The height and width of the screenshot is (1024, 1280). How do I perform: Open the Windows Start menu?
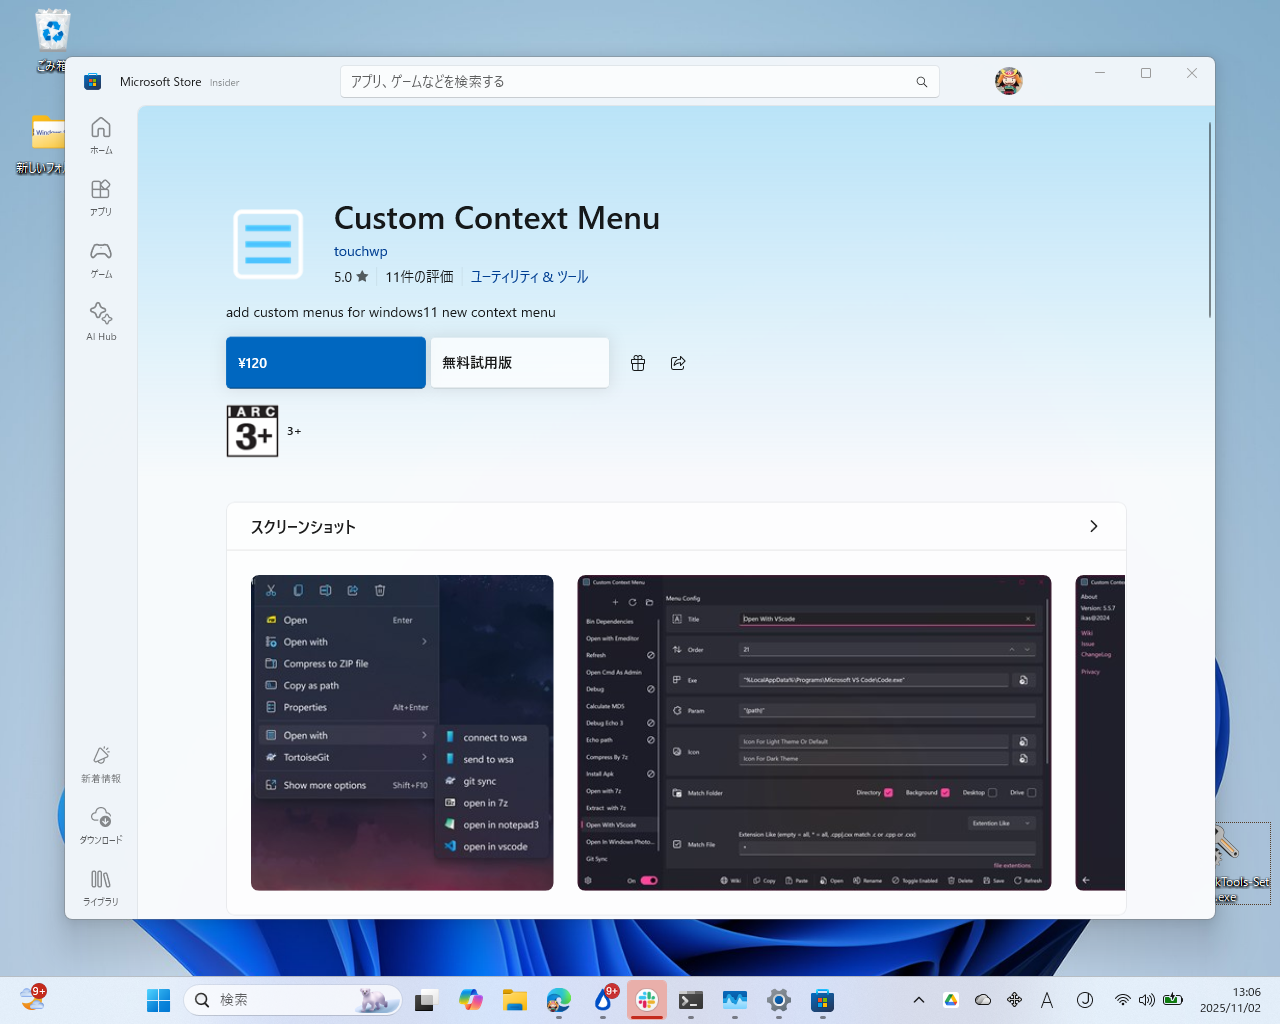158,1000
